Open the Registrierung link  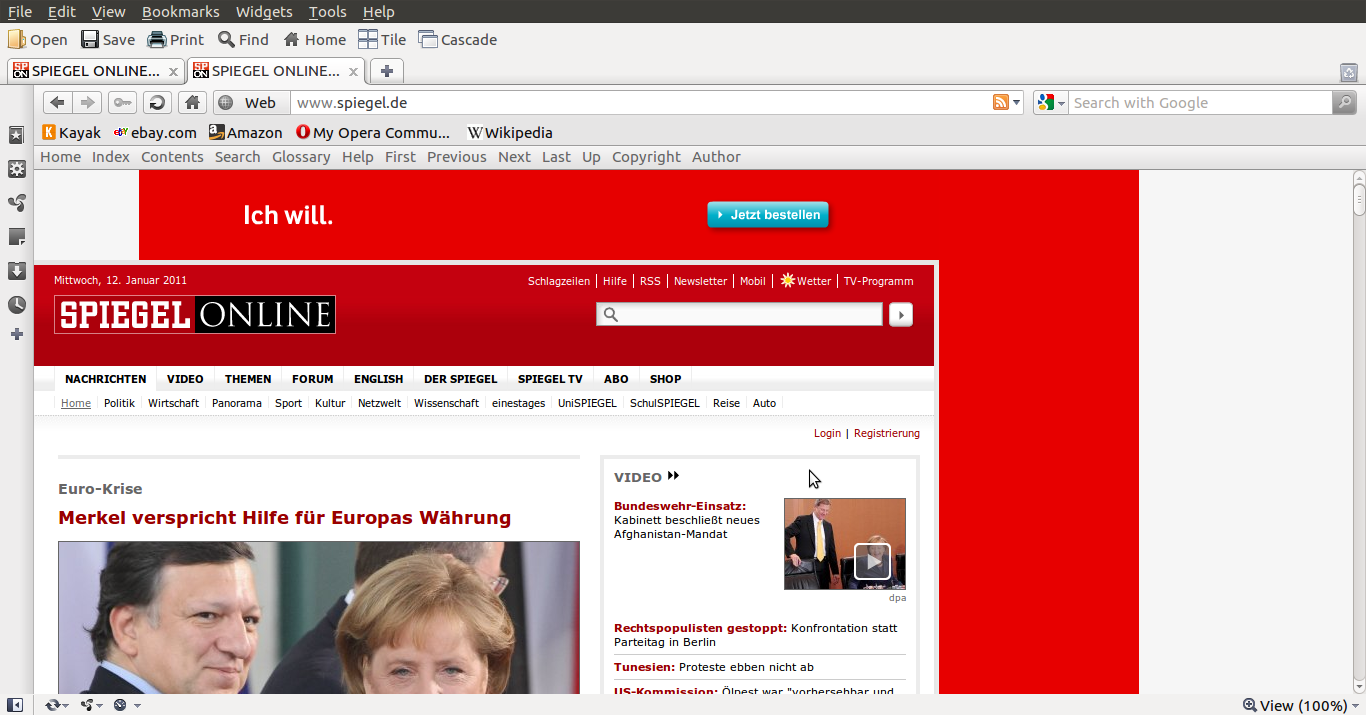[x=886, y=433]
